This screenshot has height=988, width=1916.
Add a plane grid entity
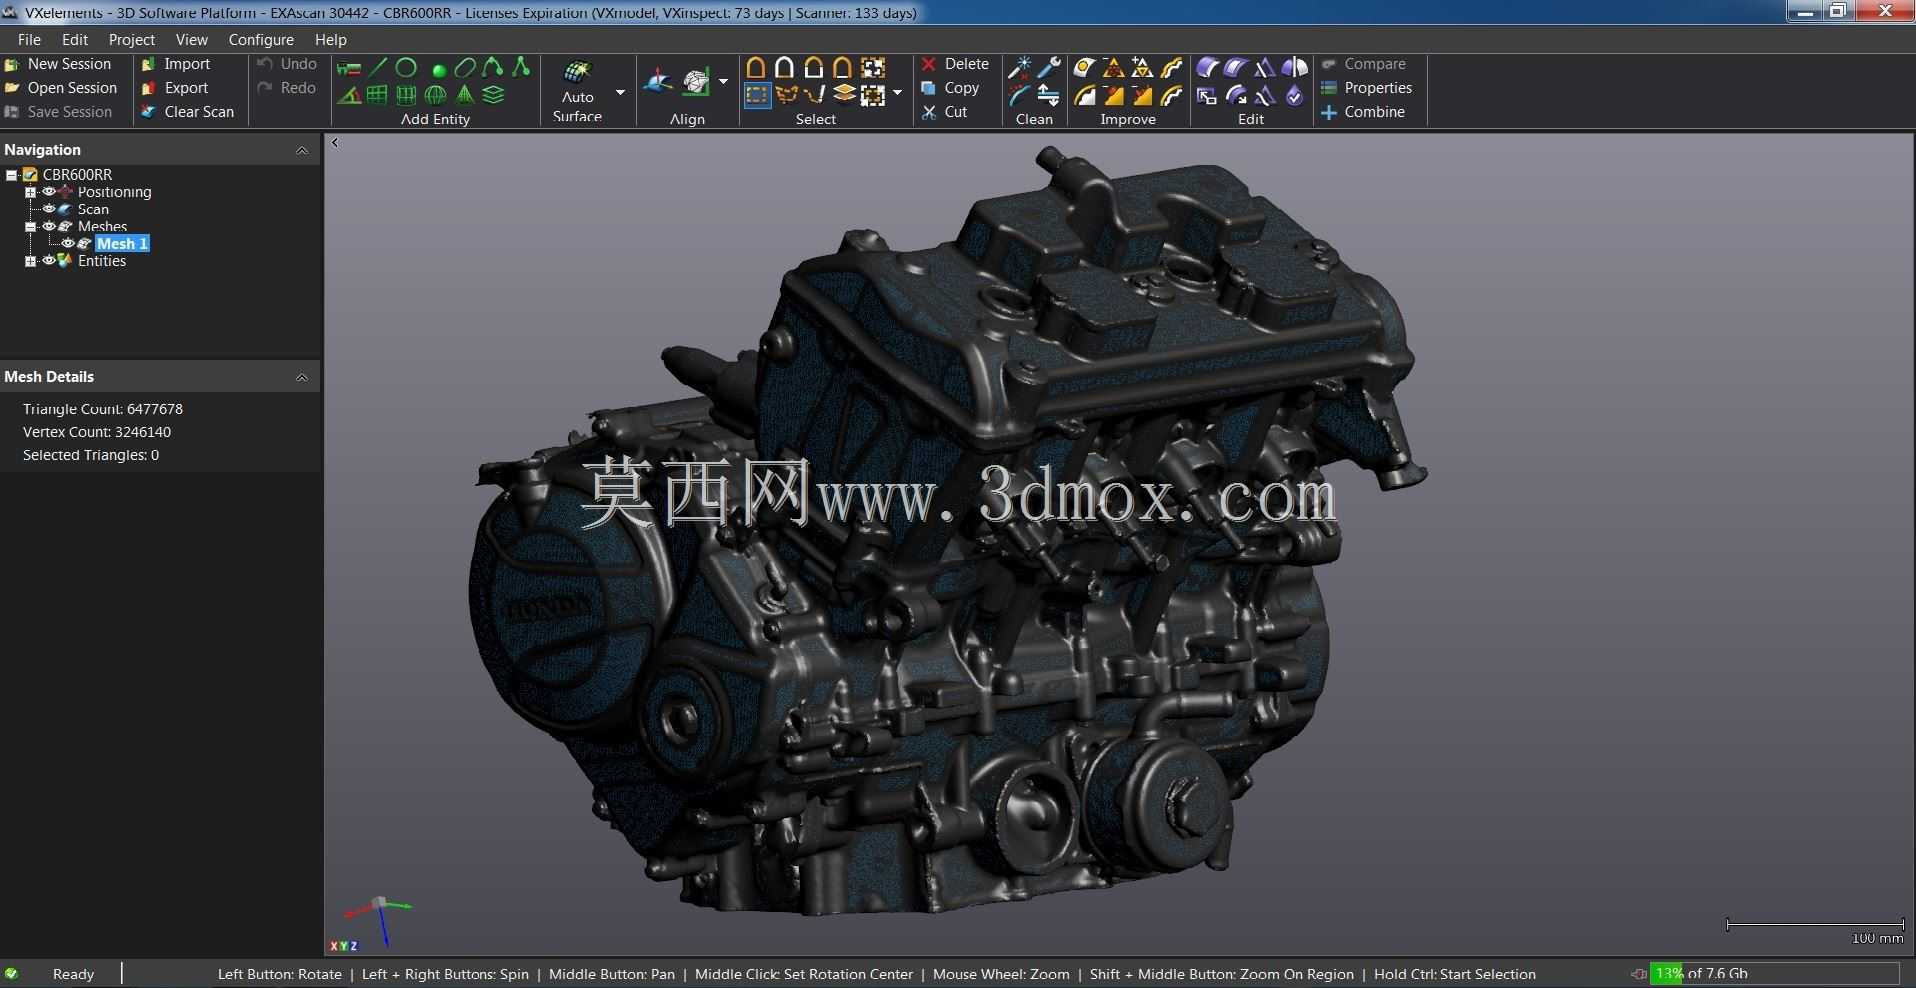(x=377, y=96)
